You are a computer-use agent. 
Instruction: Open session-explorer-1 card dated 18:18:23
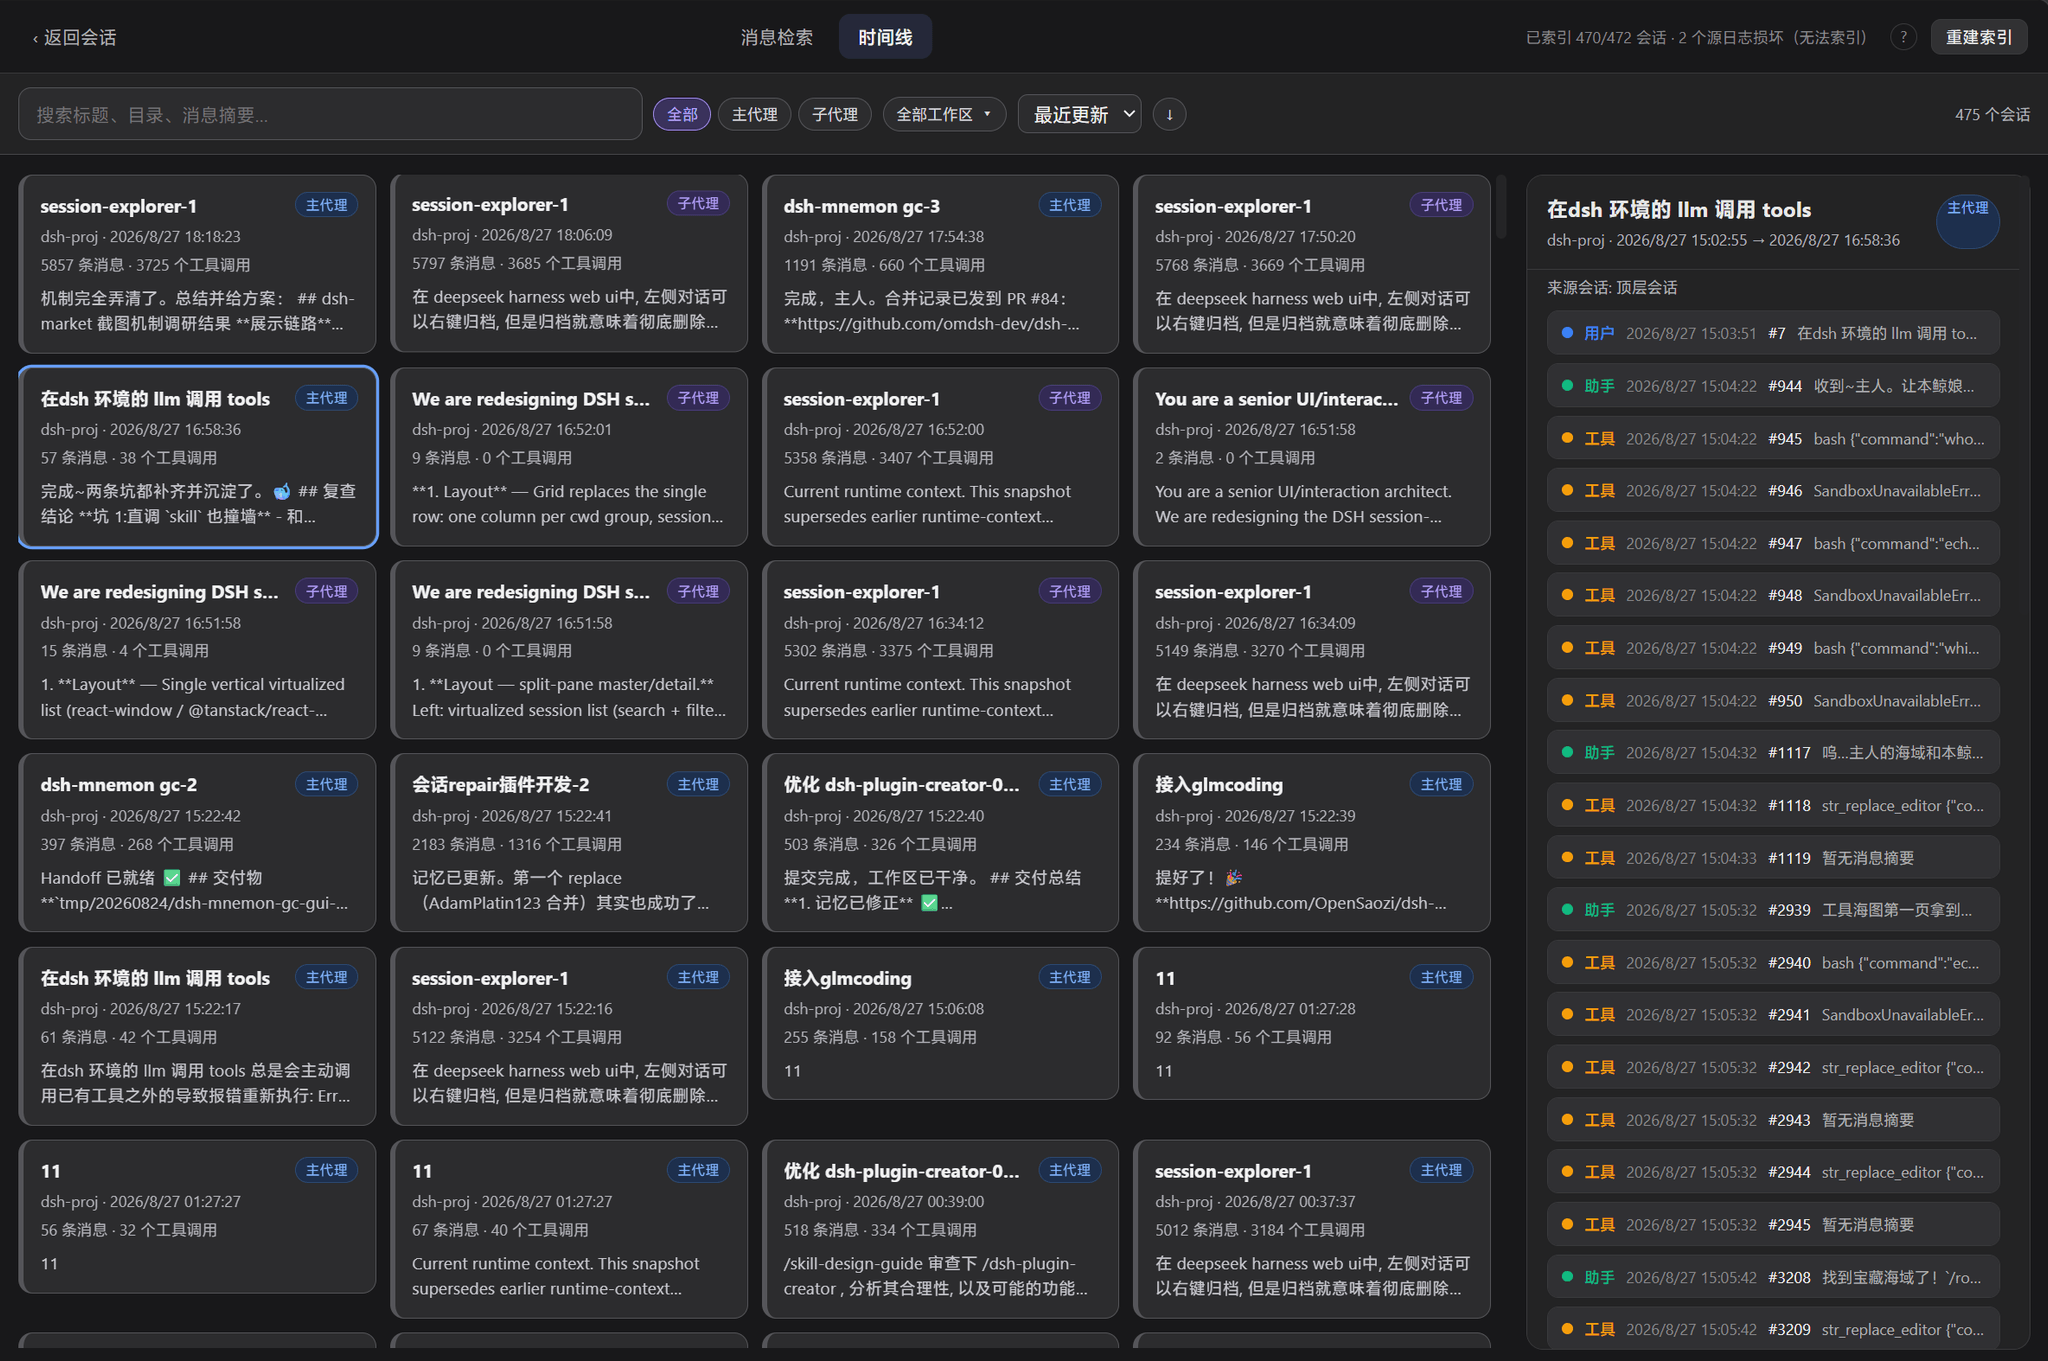pos(197,264)
